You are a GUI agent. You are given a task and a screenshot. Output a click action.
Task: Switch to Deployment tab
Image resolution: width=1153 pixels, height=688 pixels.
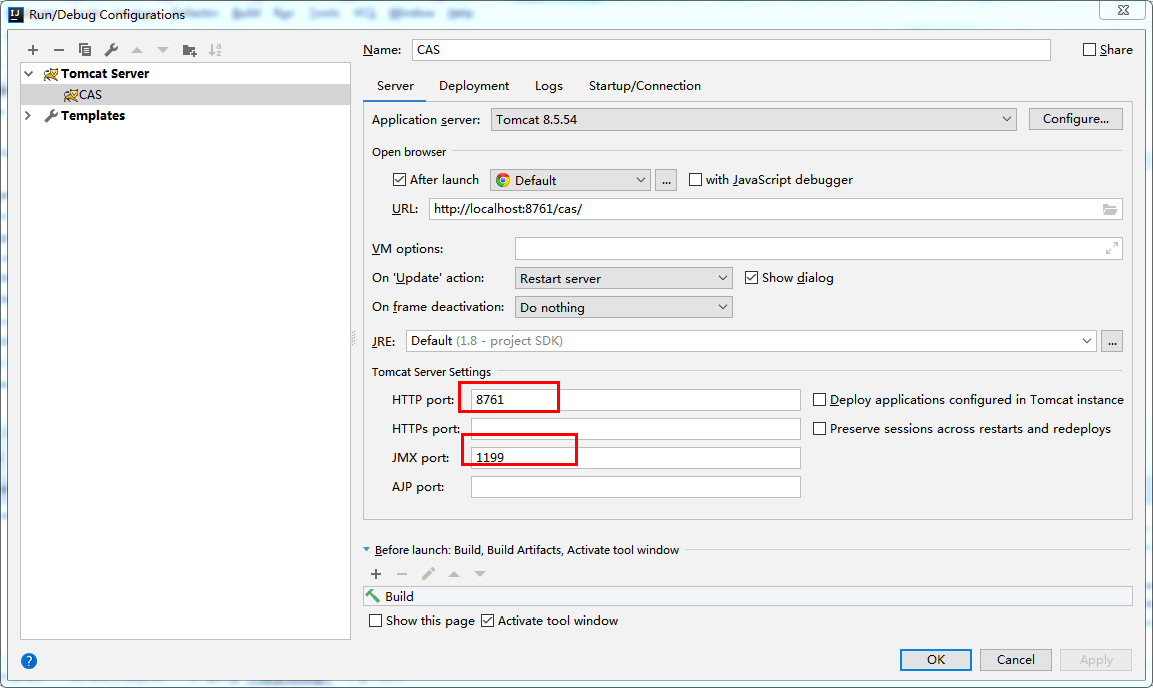point(474,86)
